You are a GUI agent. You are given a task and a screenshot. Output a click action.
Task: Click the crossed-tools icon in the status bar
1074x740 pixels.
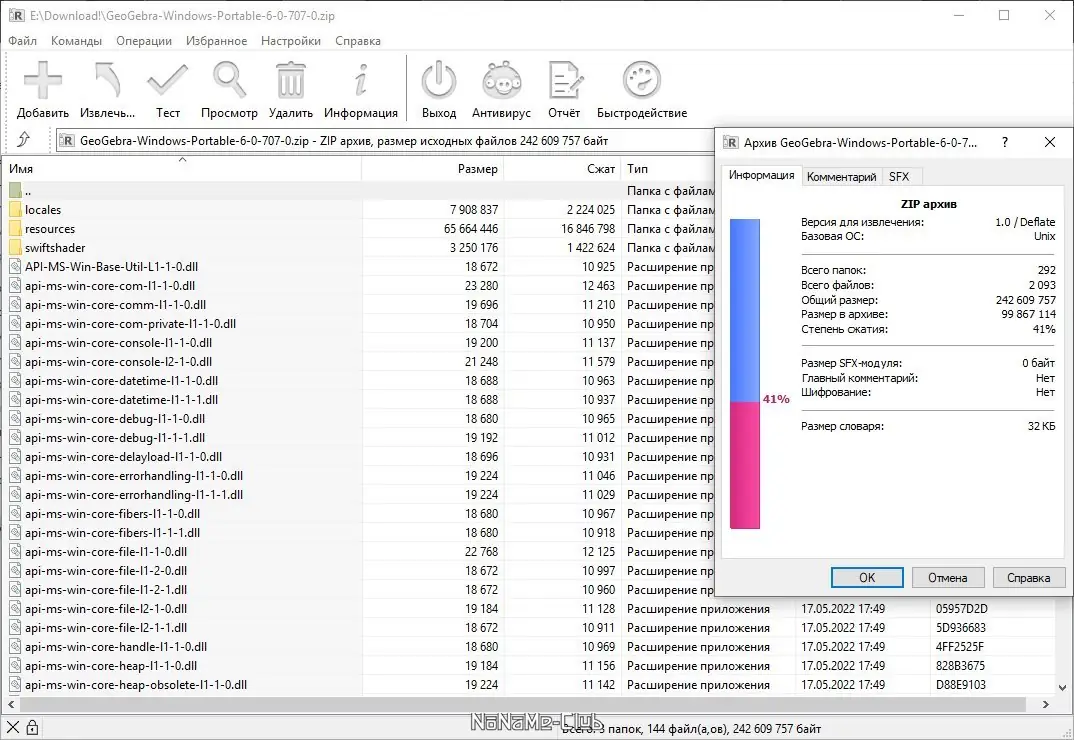12,728
